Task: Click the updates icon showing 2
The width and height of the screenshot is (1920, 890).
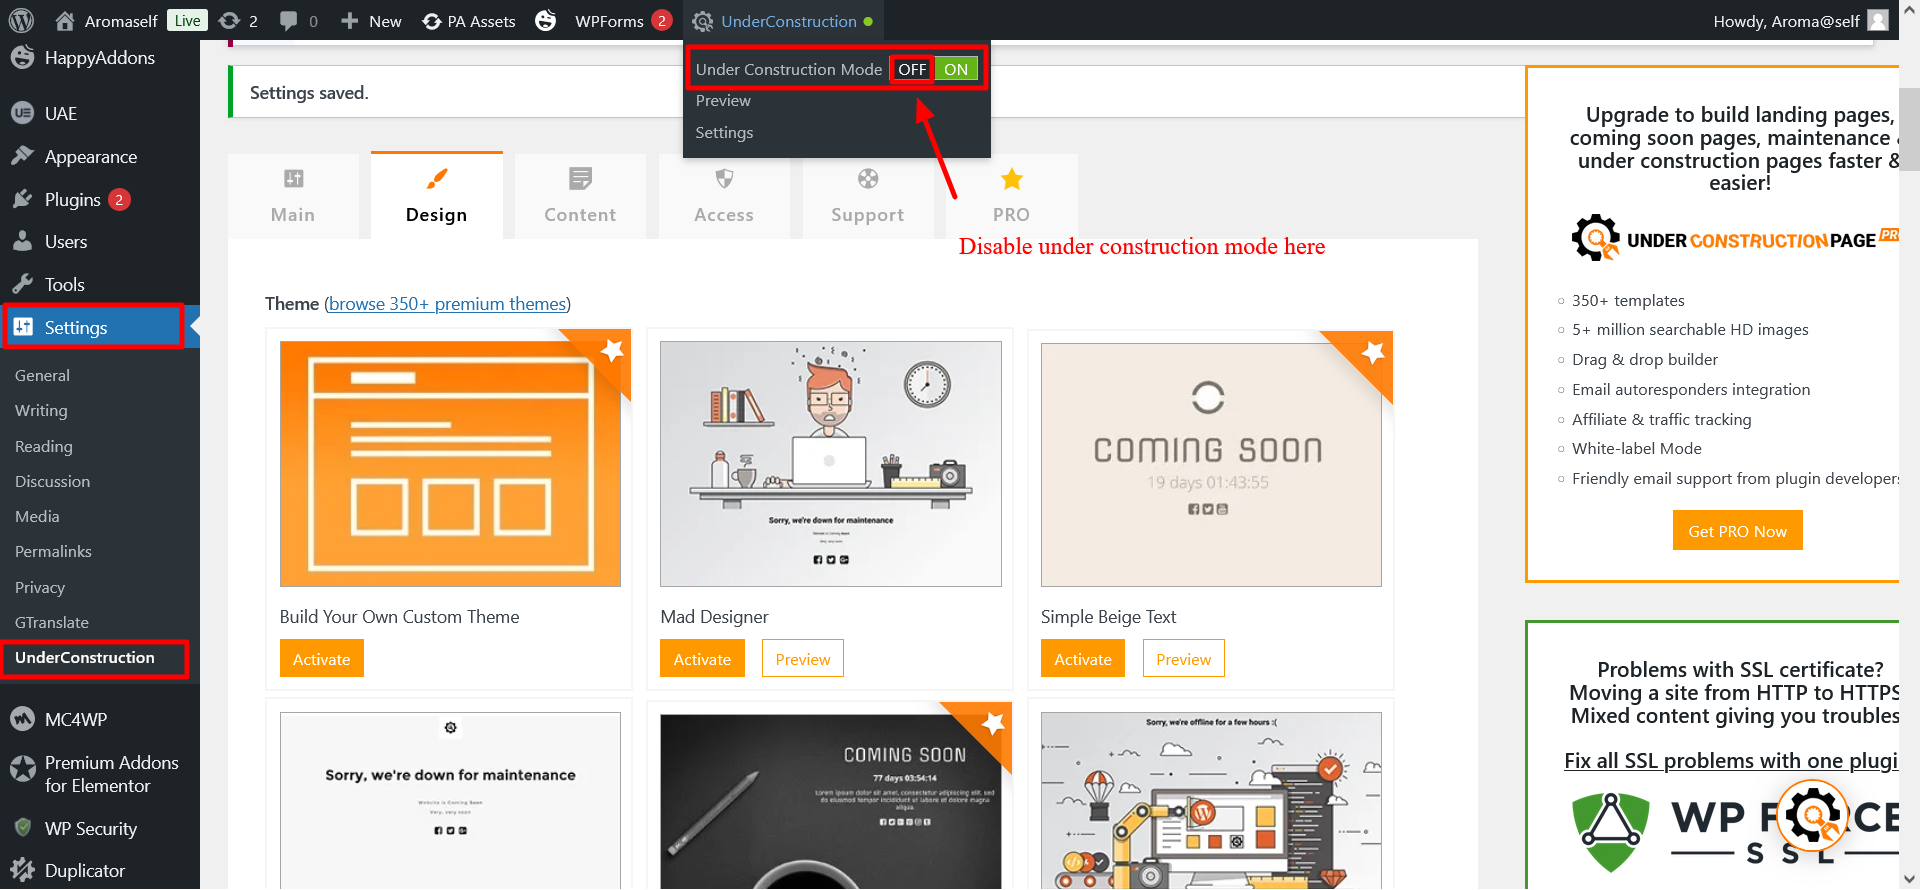Action: (x=229, y=21)
